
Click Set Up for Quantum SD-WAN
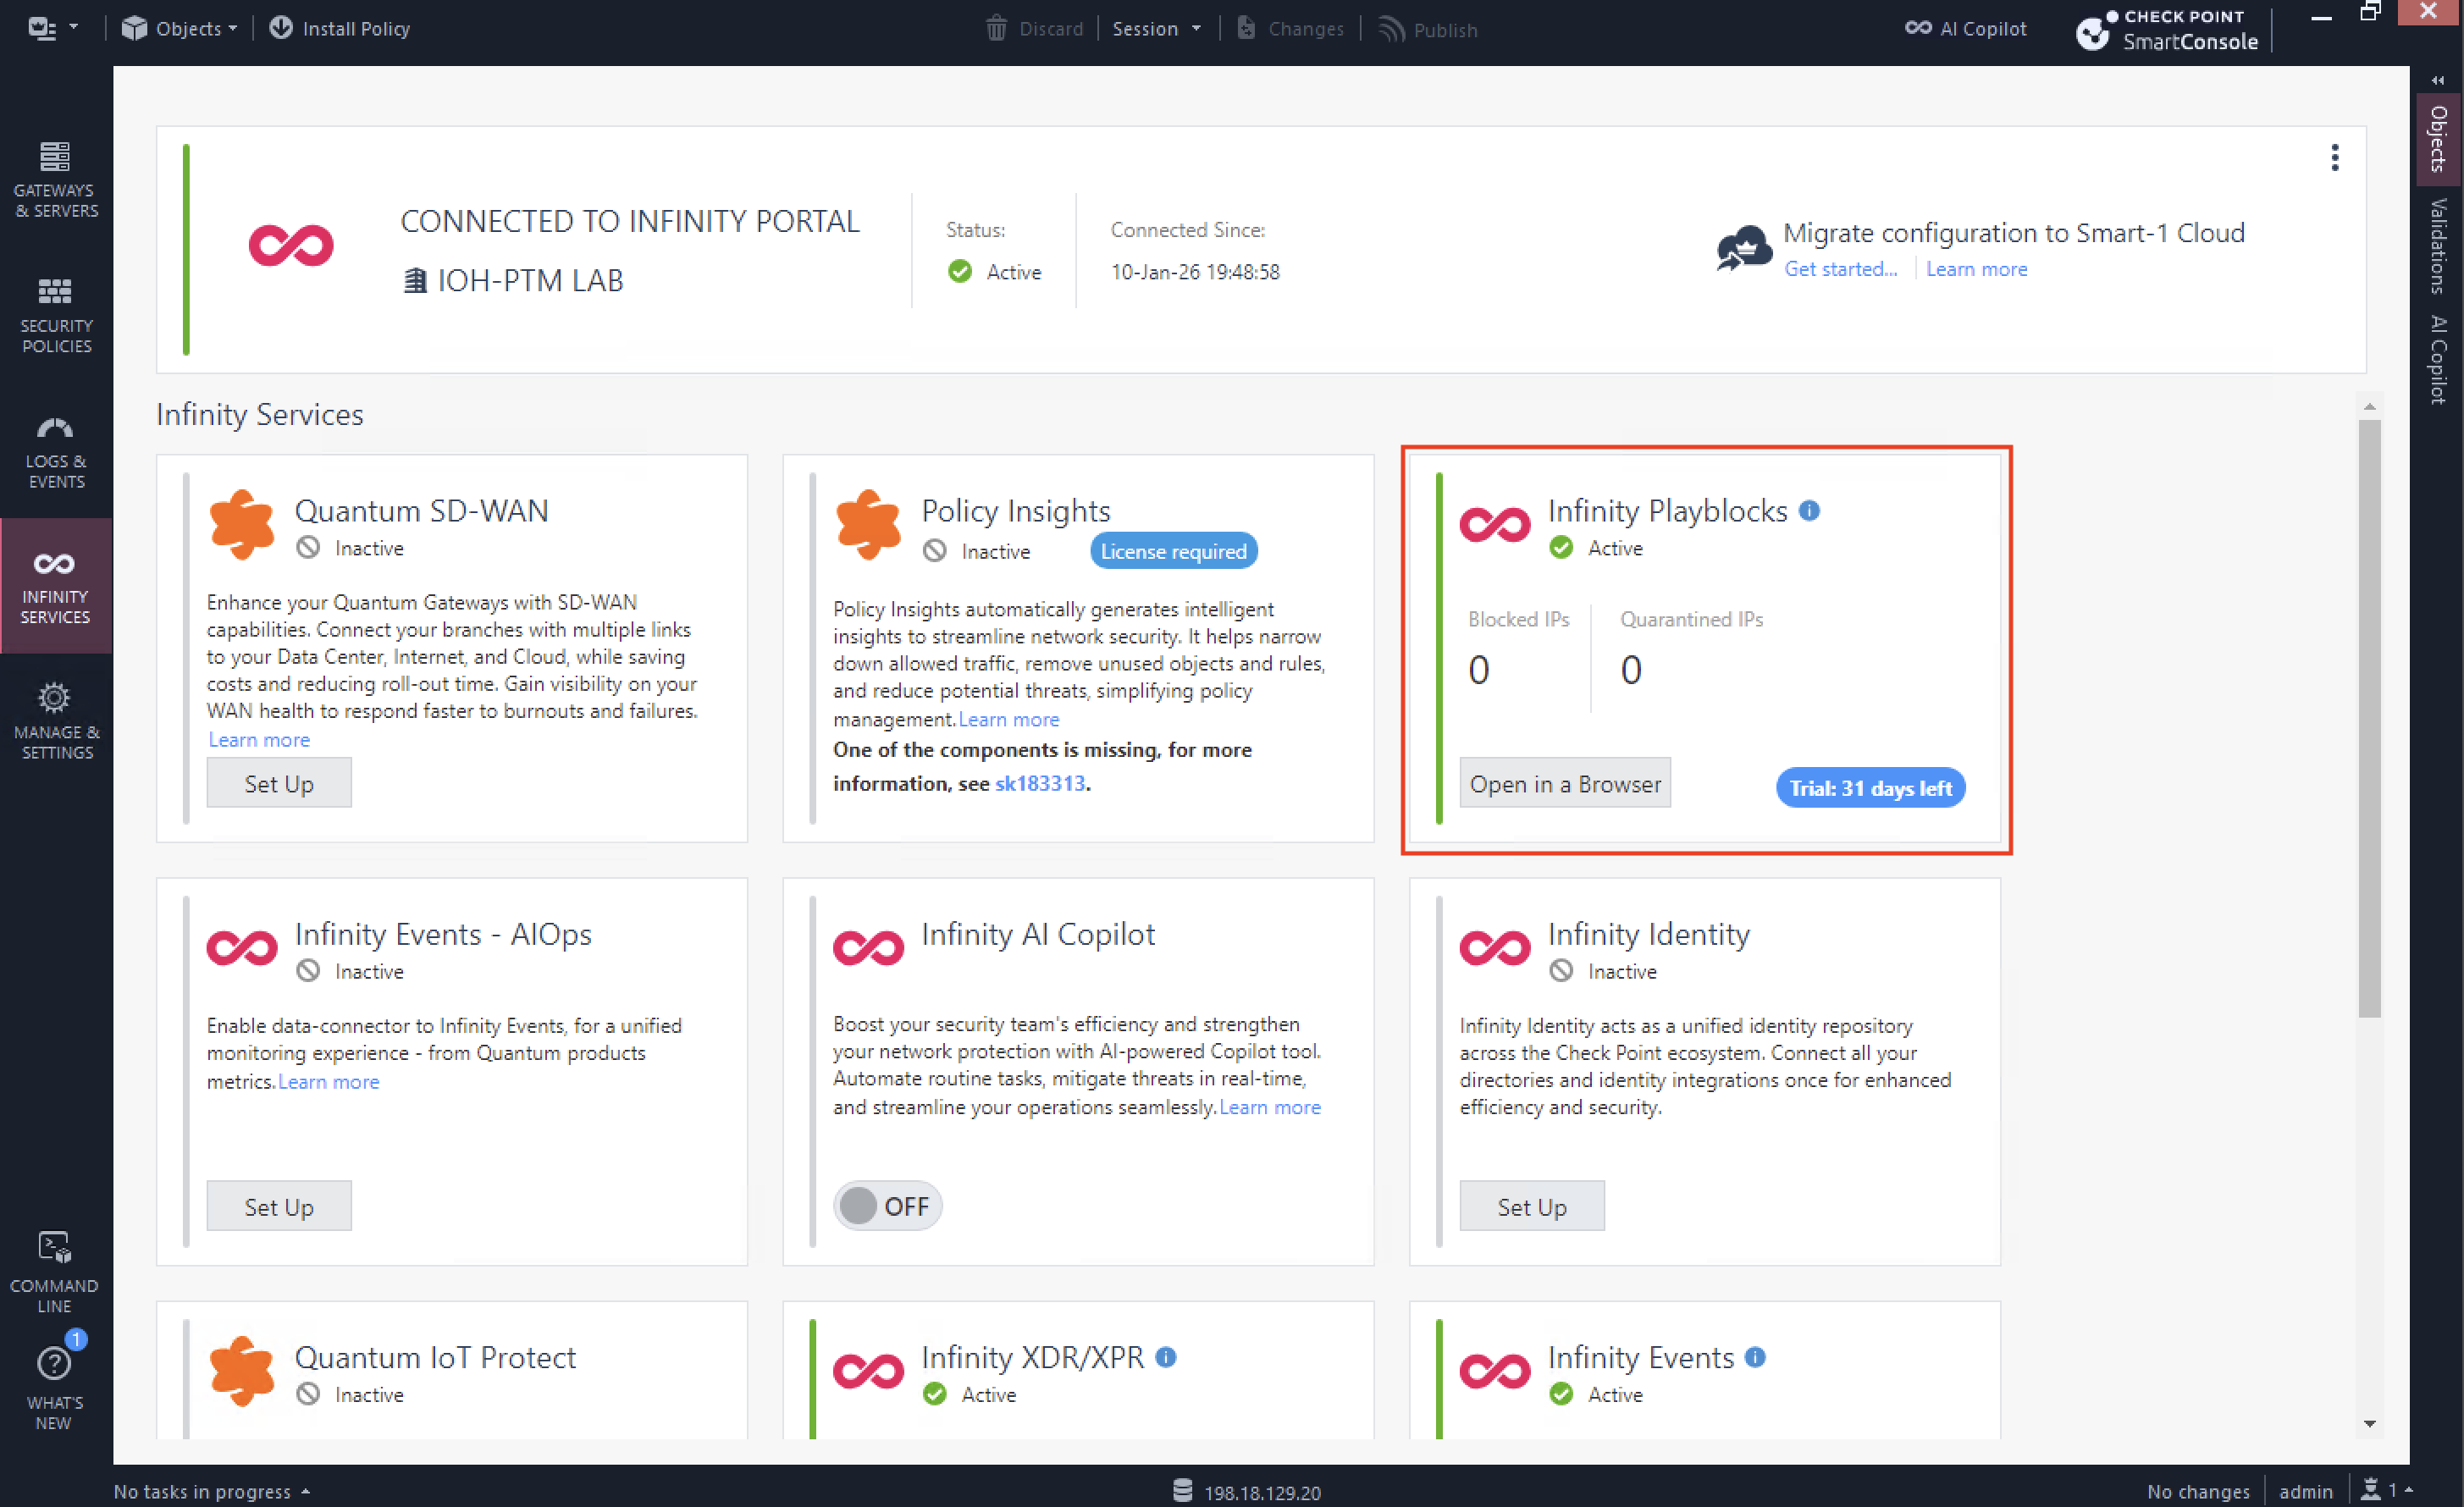tap(279, 782)
